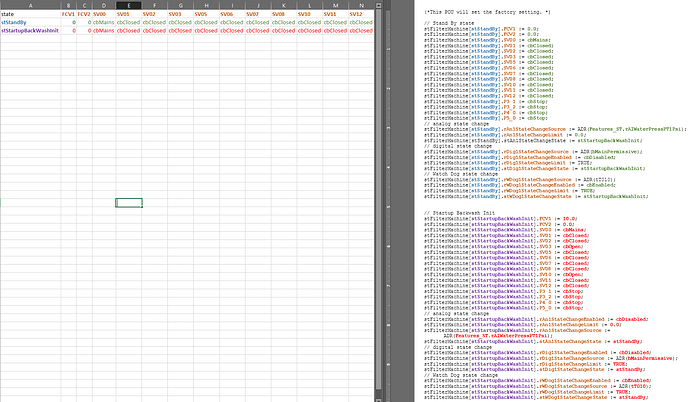Select column B header in spreadsheet
Image resolution: width=690 pixels, height=402 pixels.
[x=69, y=5]
